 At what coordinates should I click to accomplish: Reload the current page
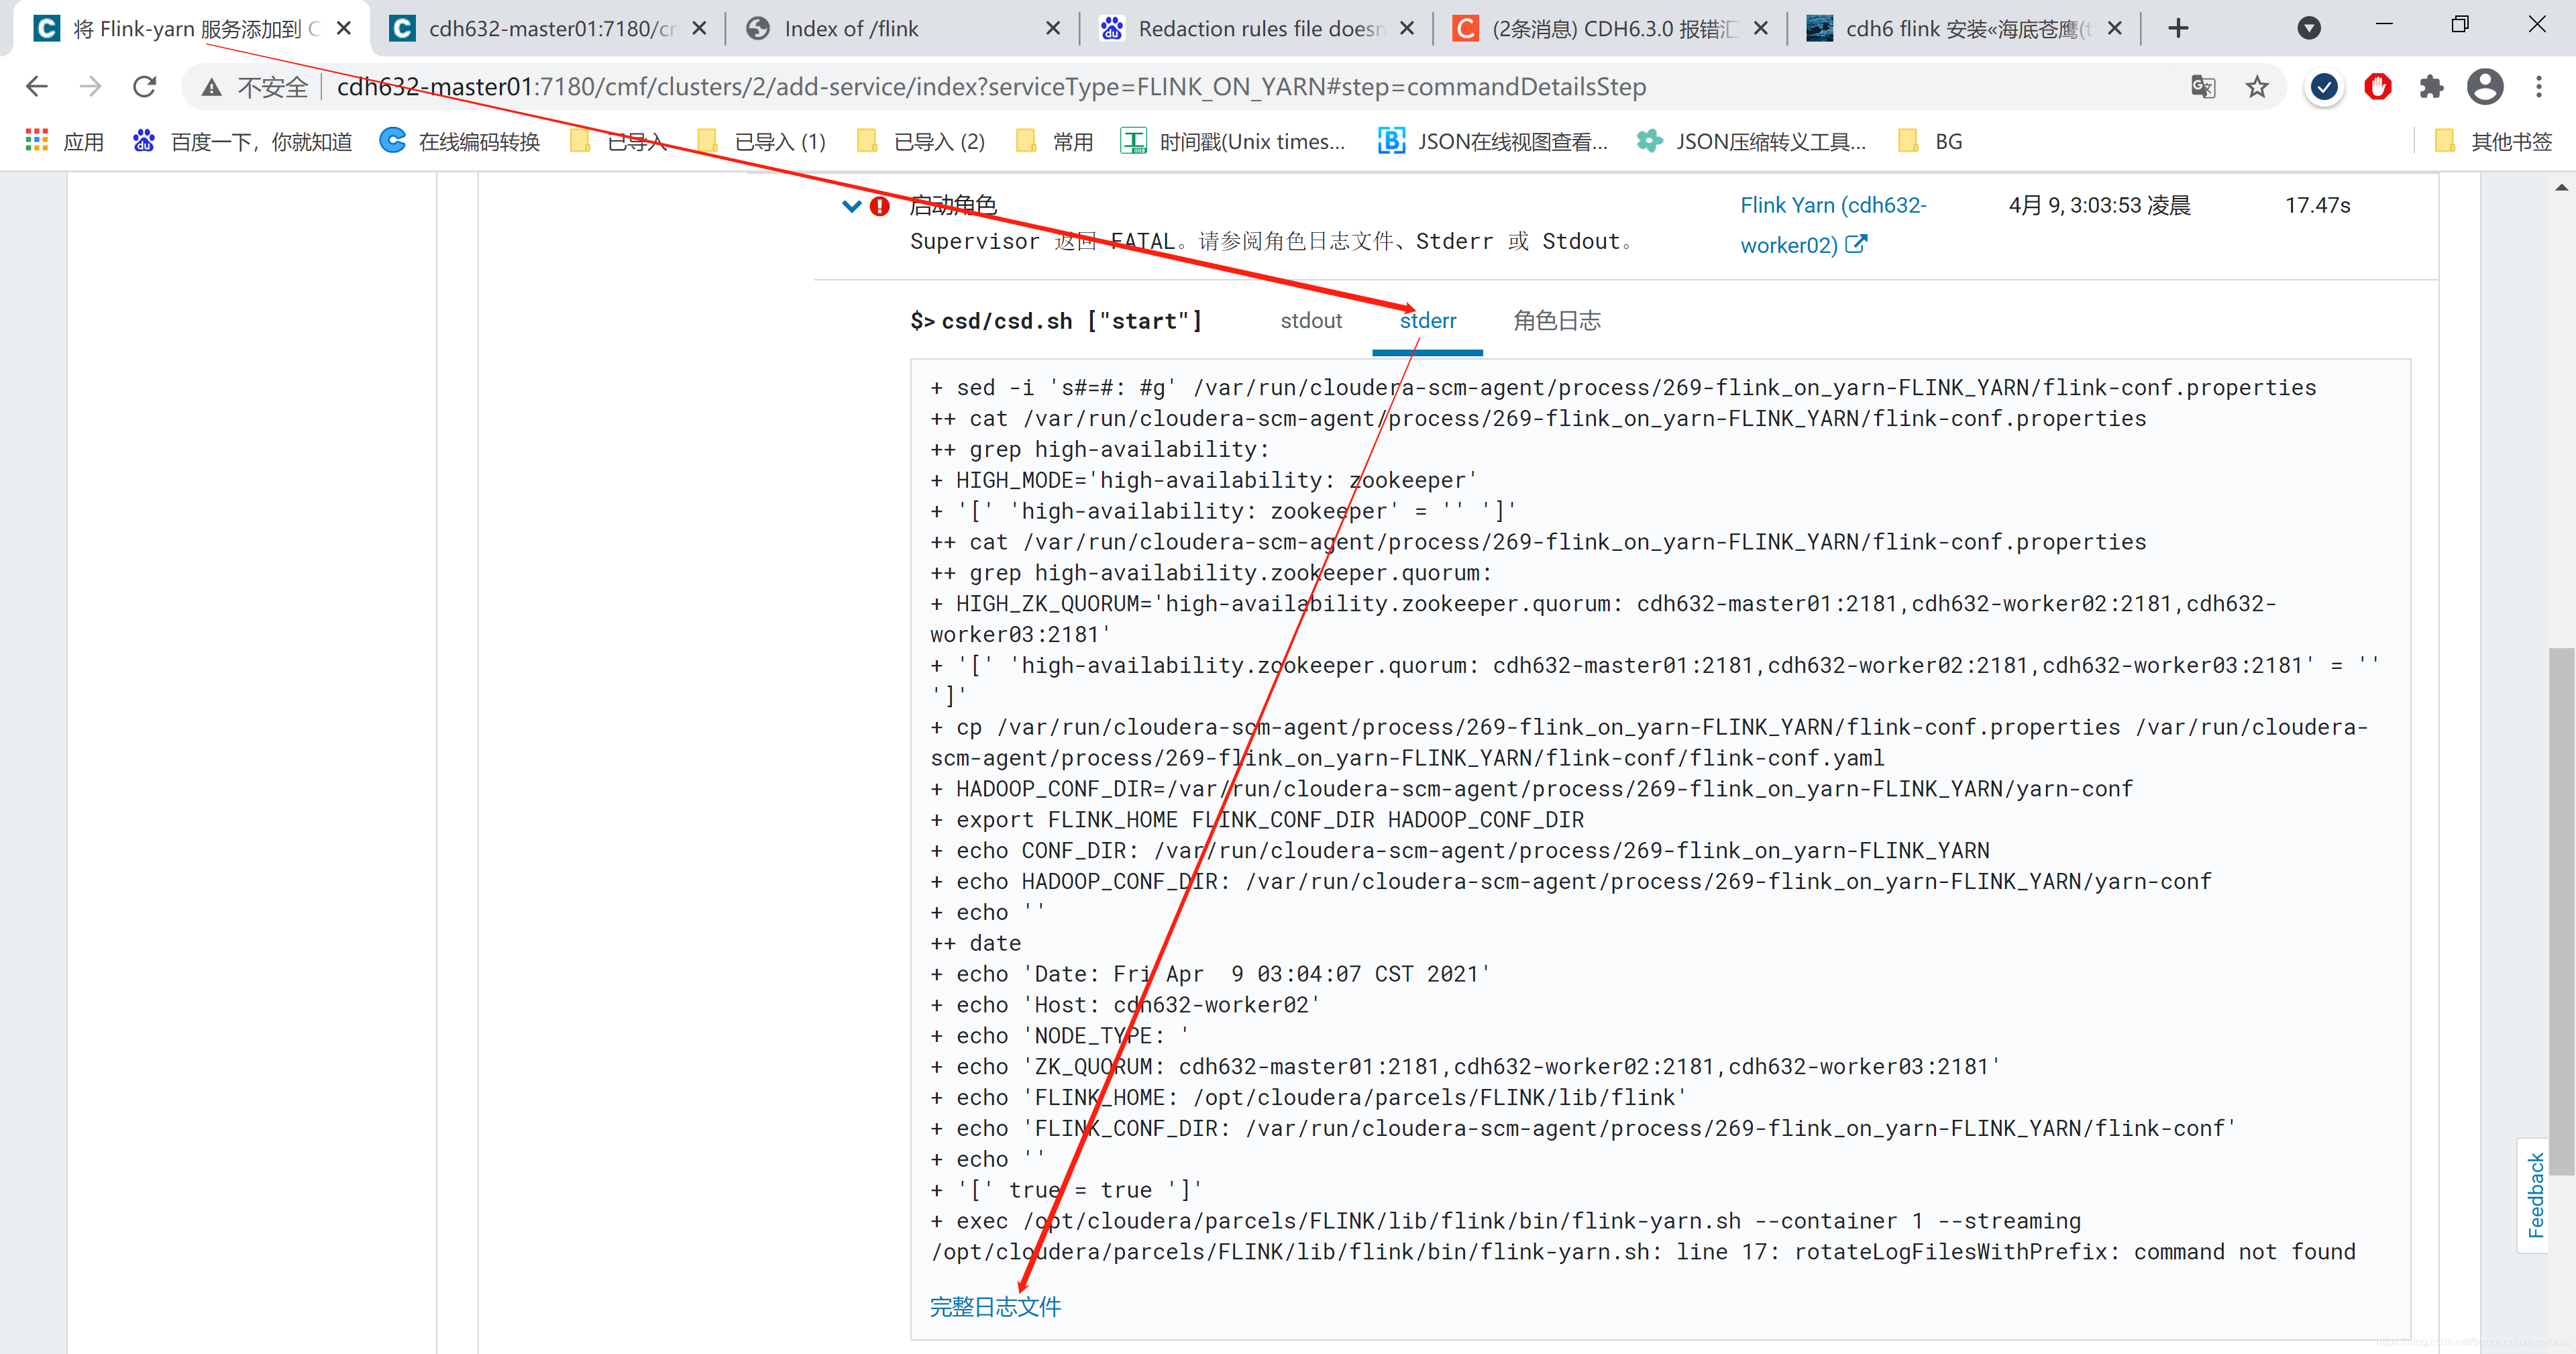click(145, 87)
